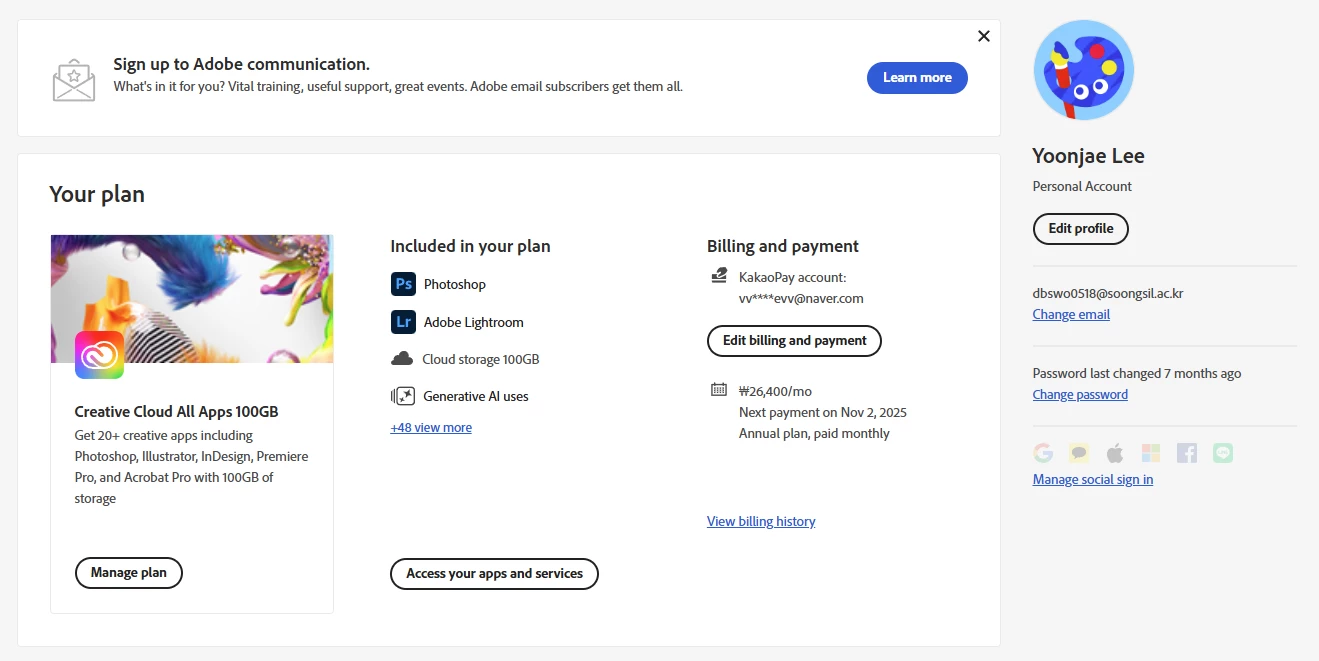Click the Password last changed 7 months ago text
The width and height of the screenshot is (1319, 661).
(x=1137, y=374)
